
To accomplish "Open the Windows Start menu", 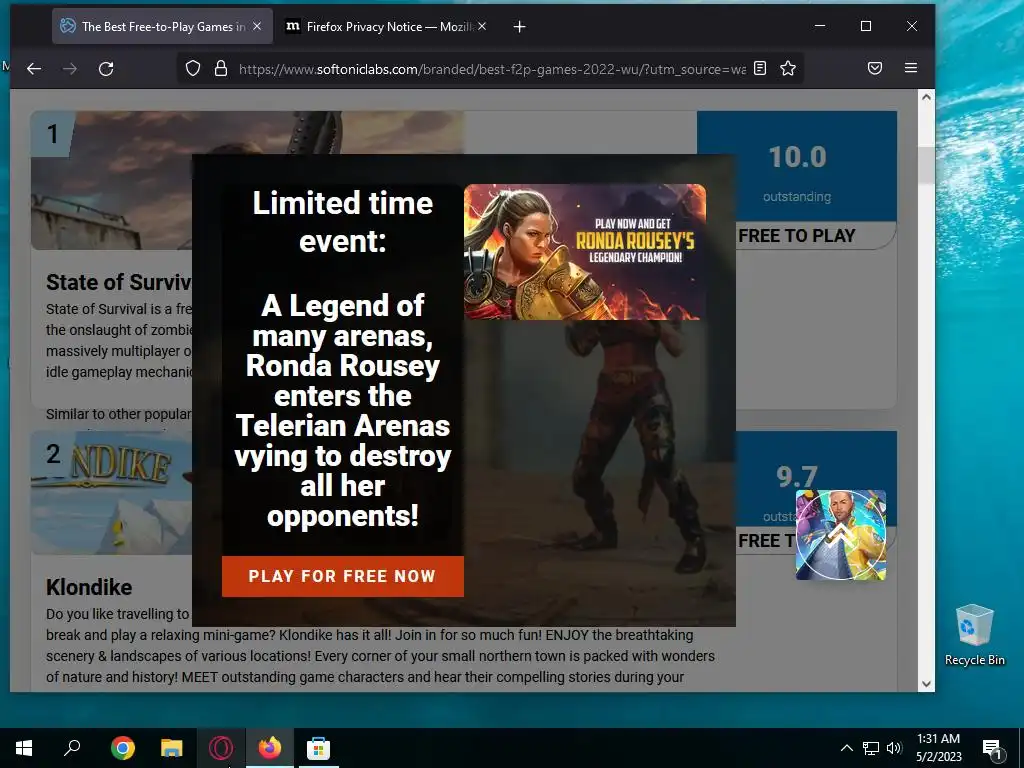I will pos(24,748).
